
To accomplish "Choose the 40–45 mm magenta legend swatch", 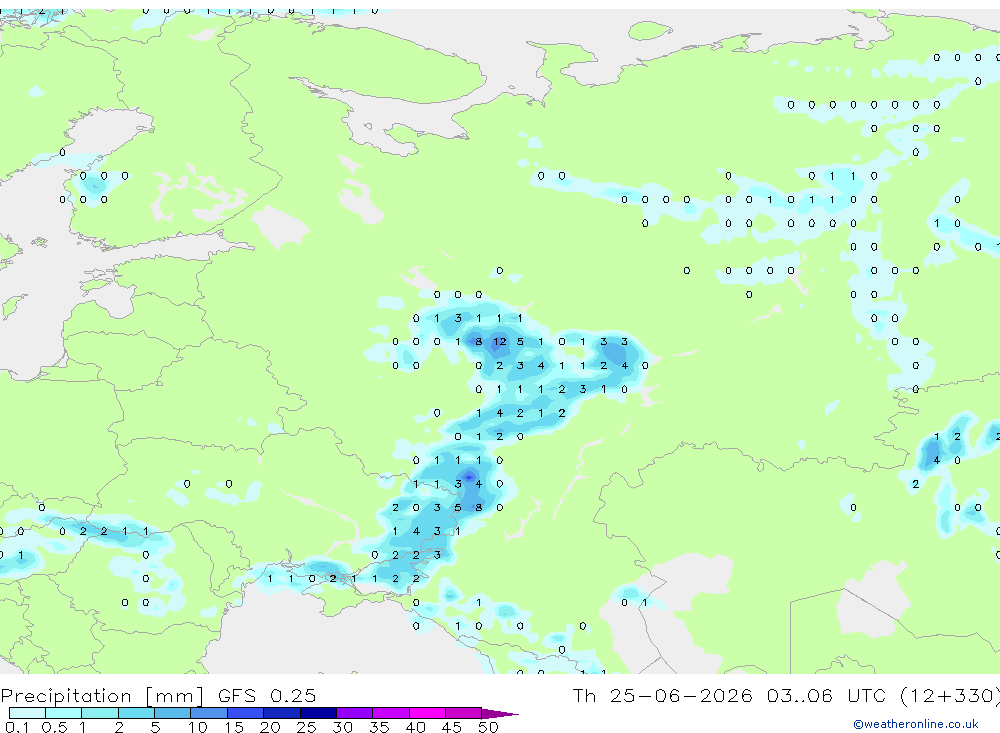I will coord(427,713).
